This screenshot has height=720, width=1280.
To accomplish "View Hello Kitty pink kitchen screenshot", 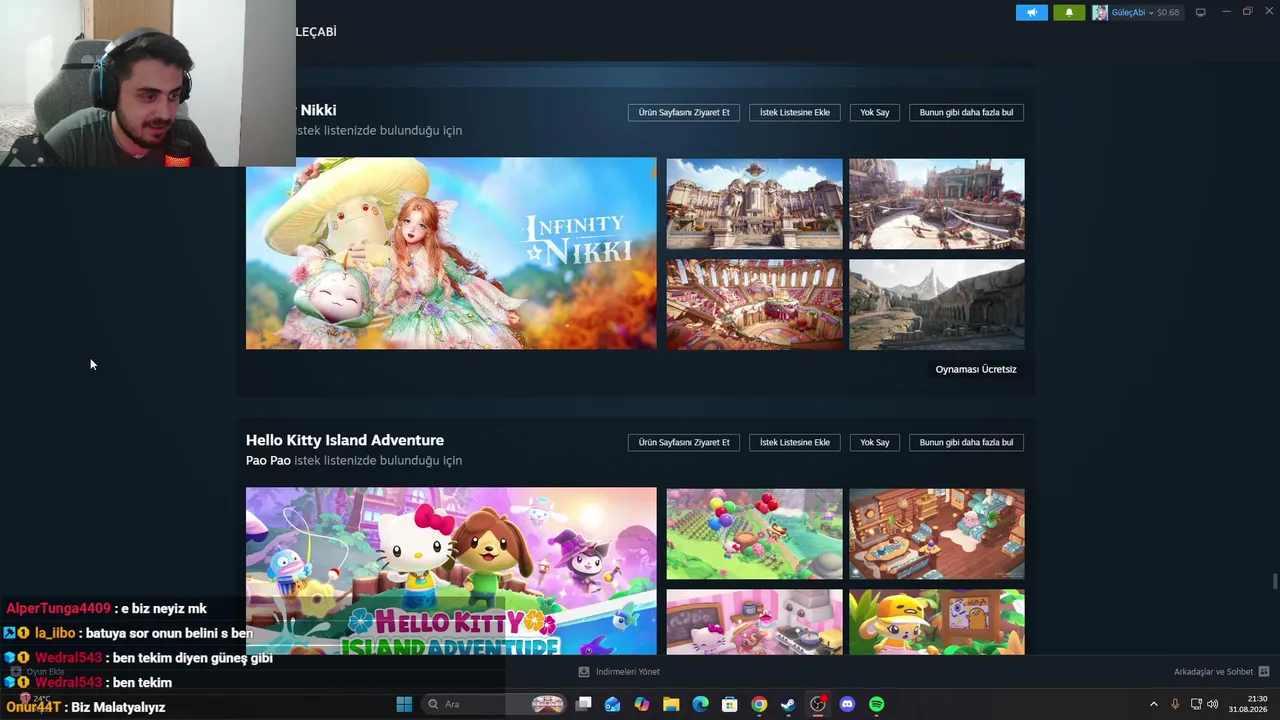I will tap(755, 622).
